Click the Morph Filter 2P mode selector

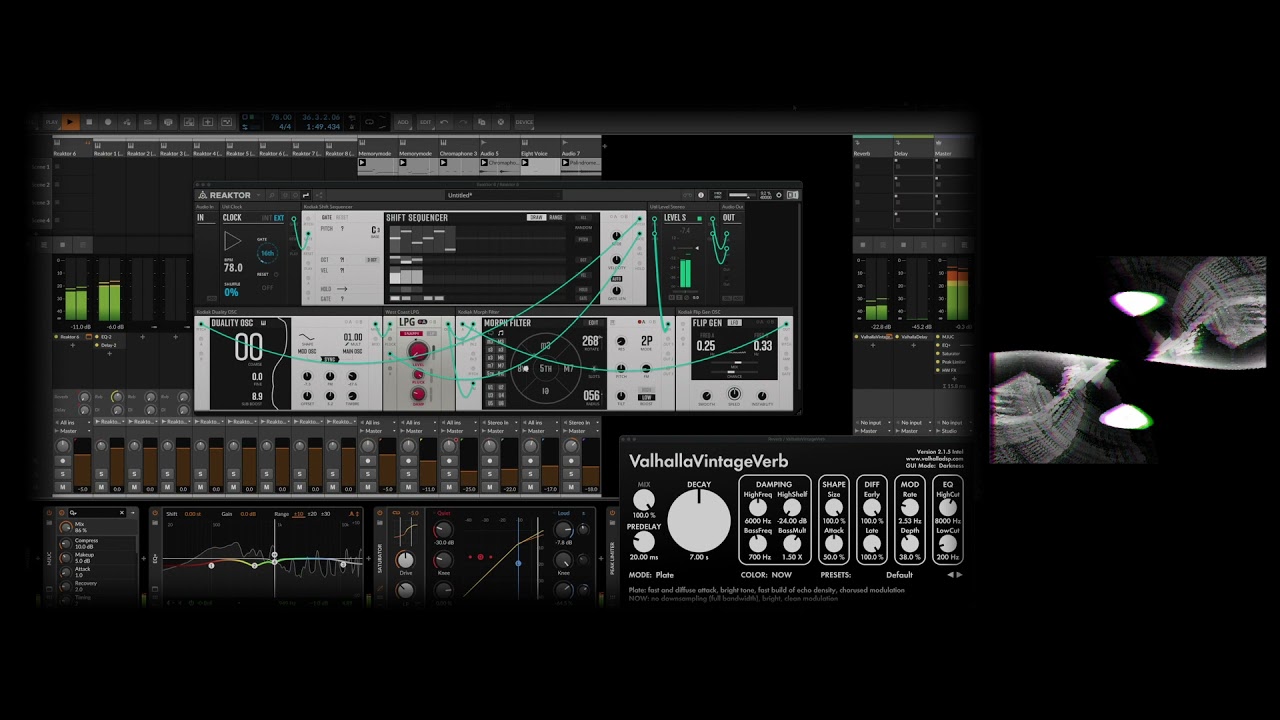[x=647, y=342]
